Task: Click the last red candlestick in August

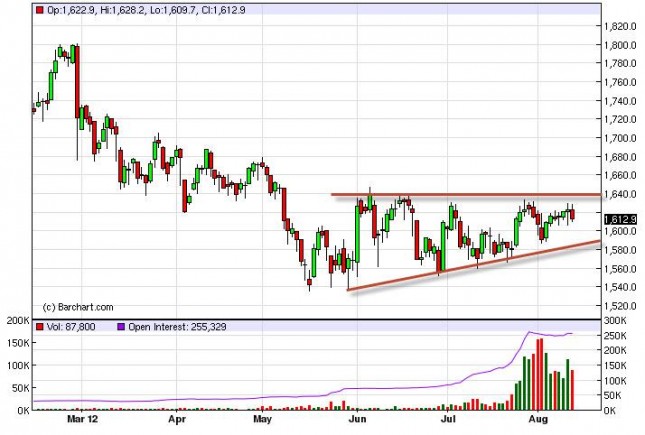Action: 572,214
